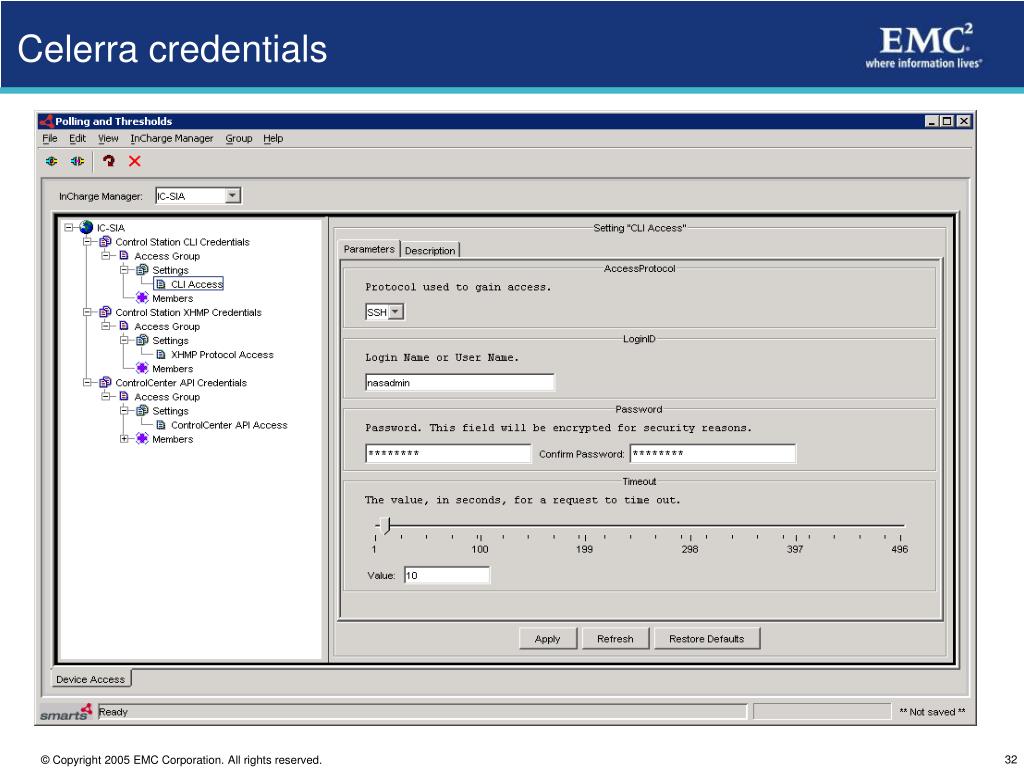
Task: Click the second detach-manager toolbar icon
Action: [78, 161]
